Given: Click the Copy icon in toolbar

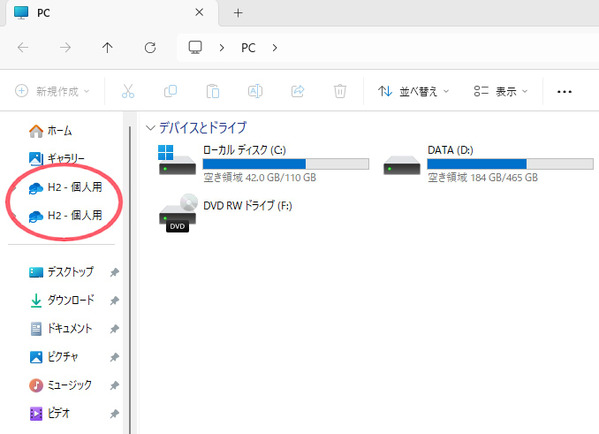Looking at the screenshot, I should click(x=170, y=91).
